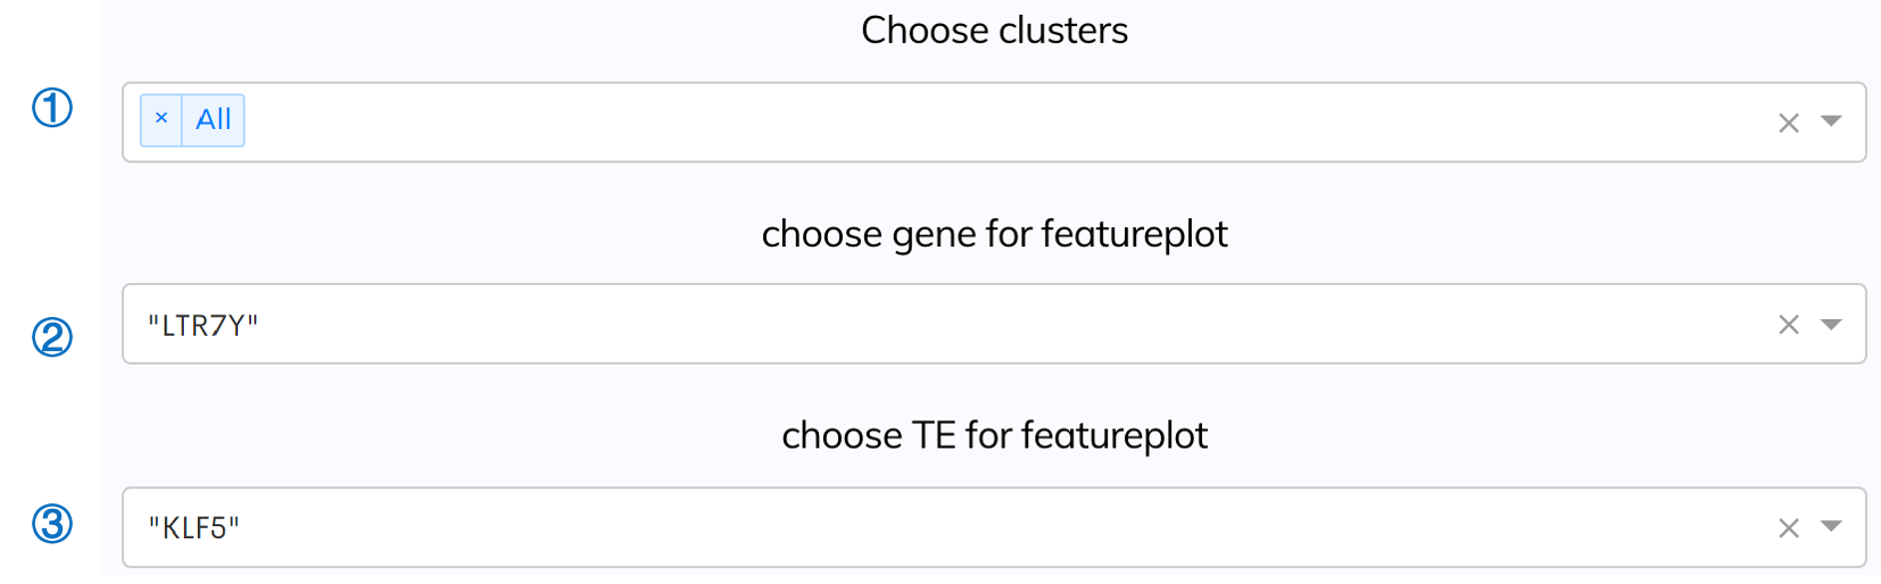
Task: Click the "KLF5" value in TE field
Action: point(194,527)
